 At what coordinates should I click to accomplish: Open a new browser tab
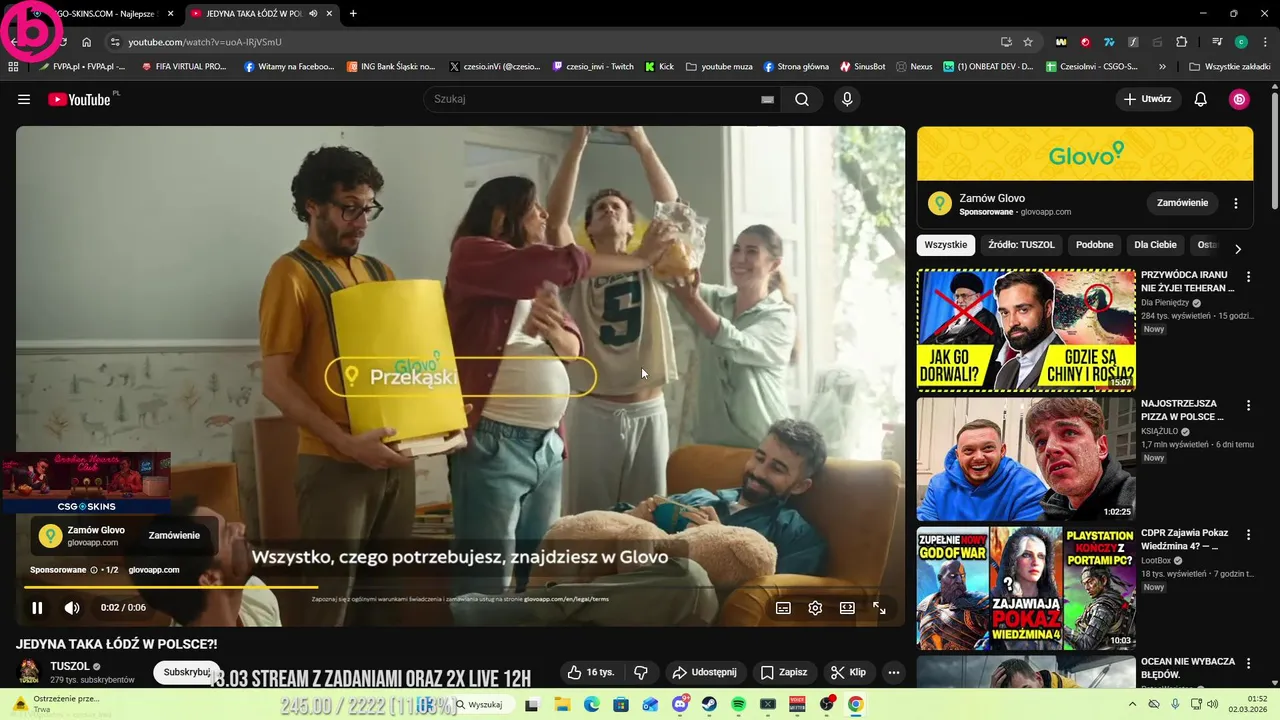(353, 14)
